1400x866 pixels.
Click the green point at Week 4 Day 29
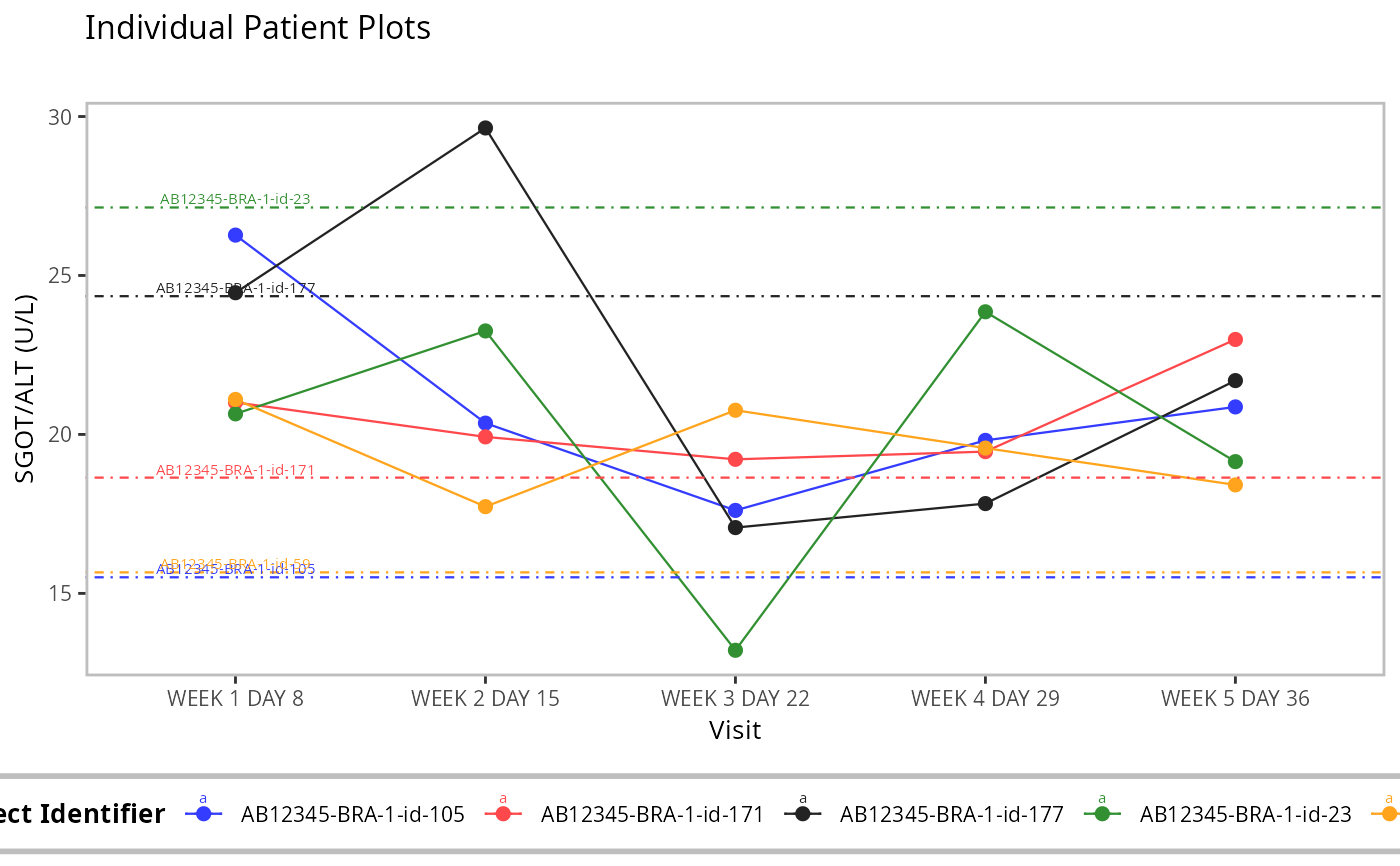point(985,312)
